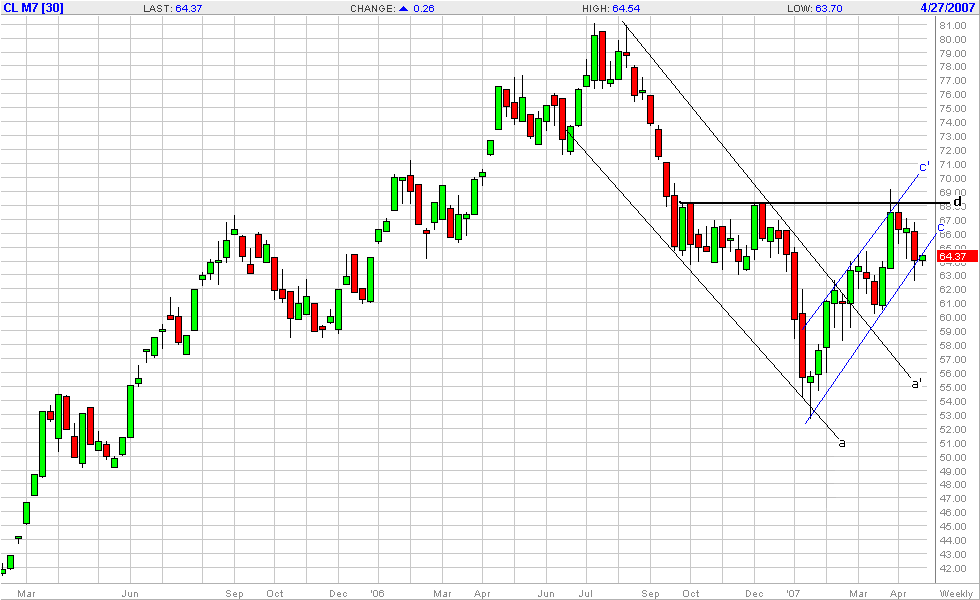This screenshot has height=600, width=980.
Task: Click the 55.00 price axis label
Action: (953, 388)
